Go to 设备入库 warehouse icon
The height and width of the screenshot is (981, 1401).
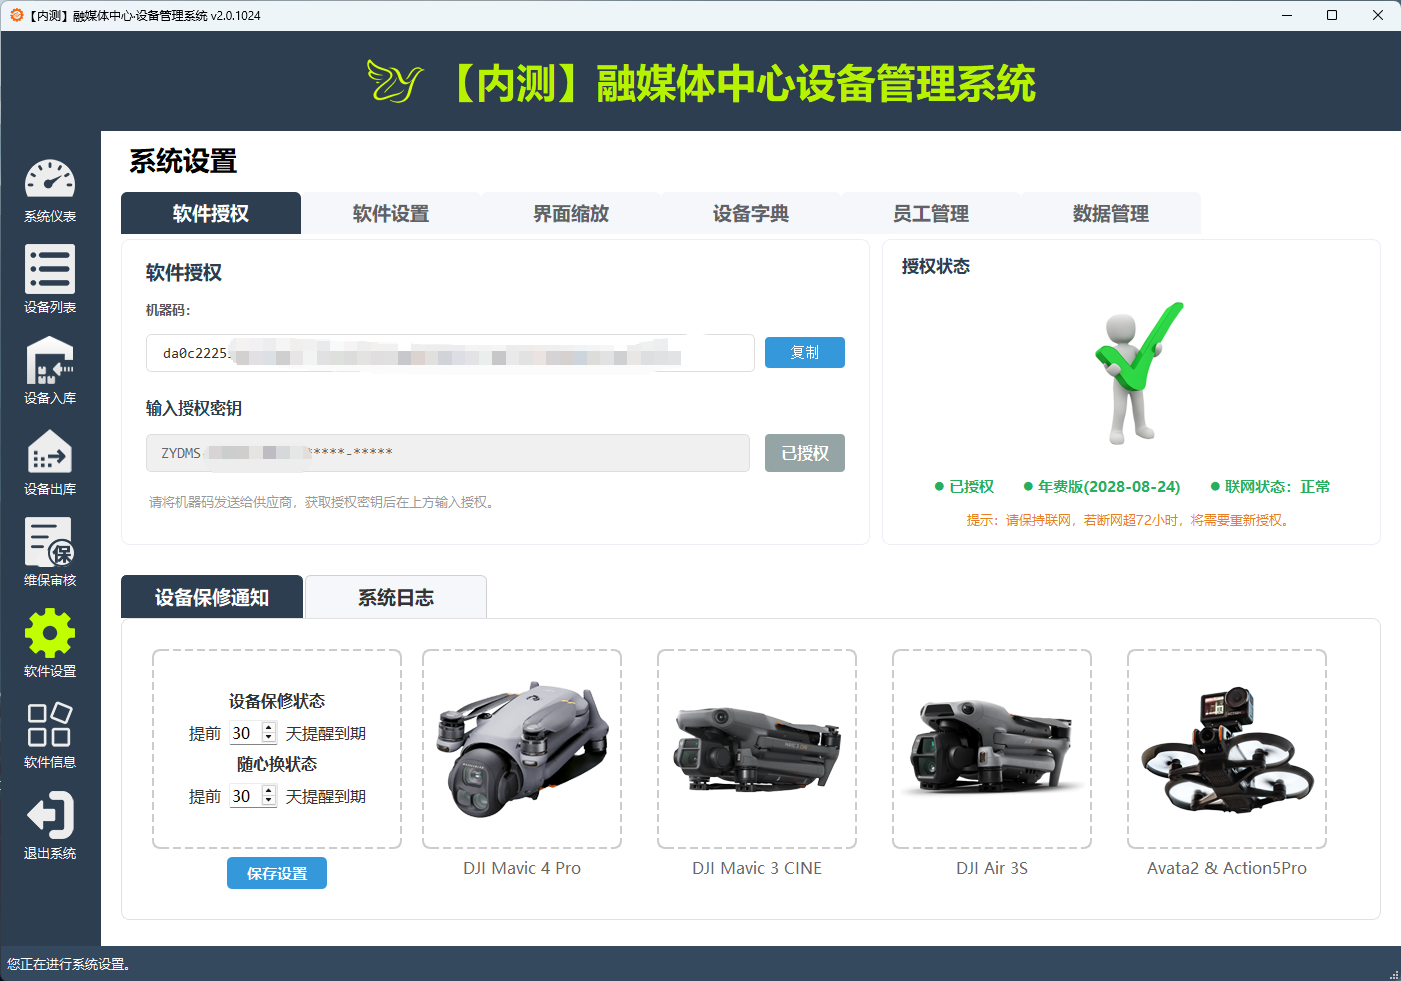50,361
